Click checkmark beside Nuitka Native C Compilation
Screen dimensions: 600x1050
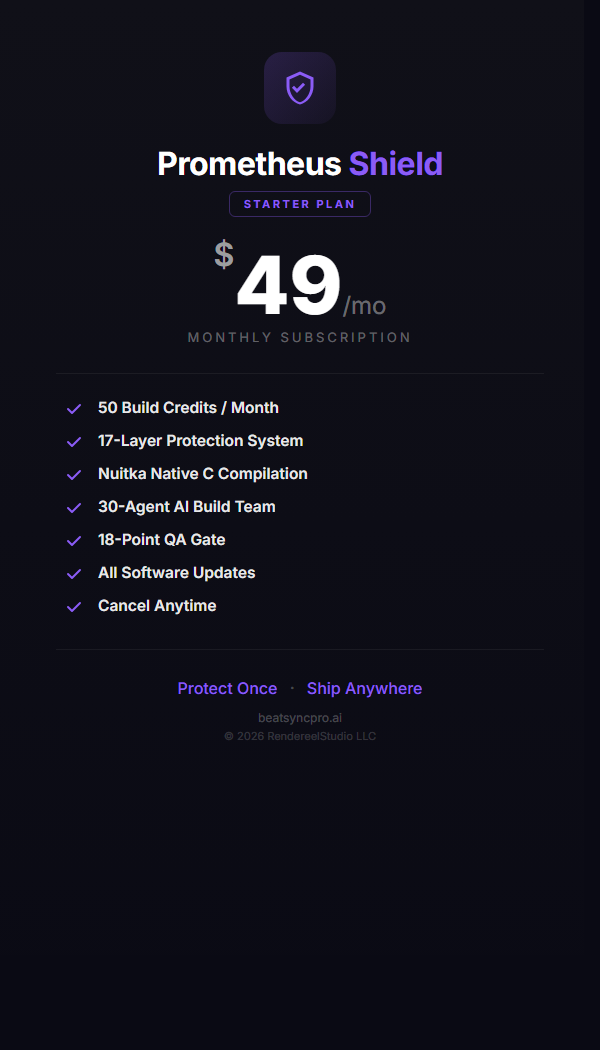point(74,474)
